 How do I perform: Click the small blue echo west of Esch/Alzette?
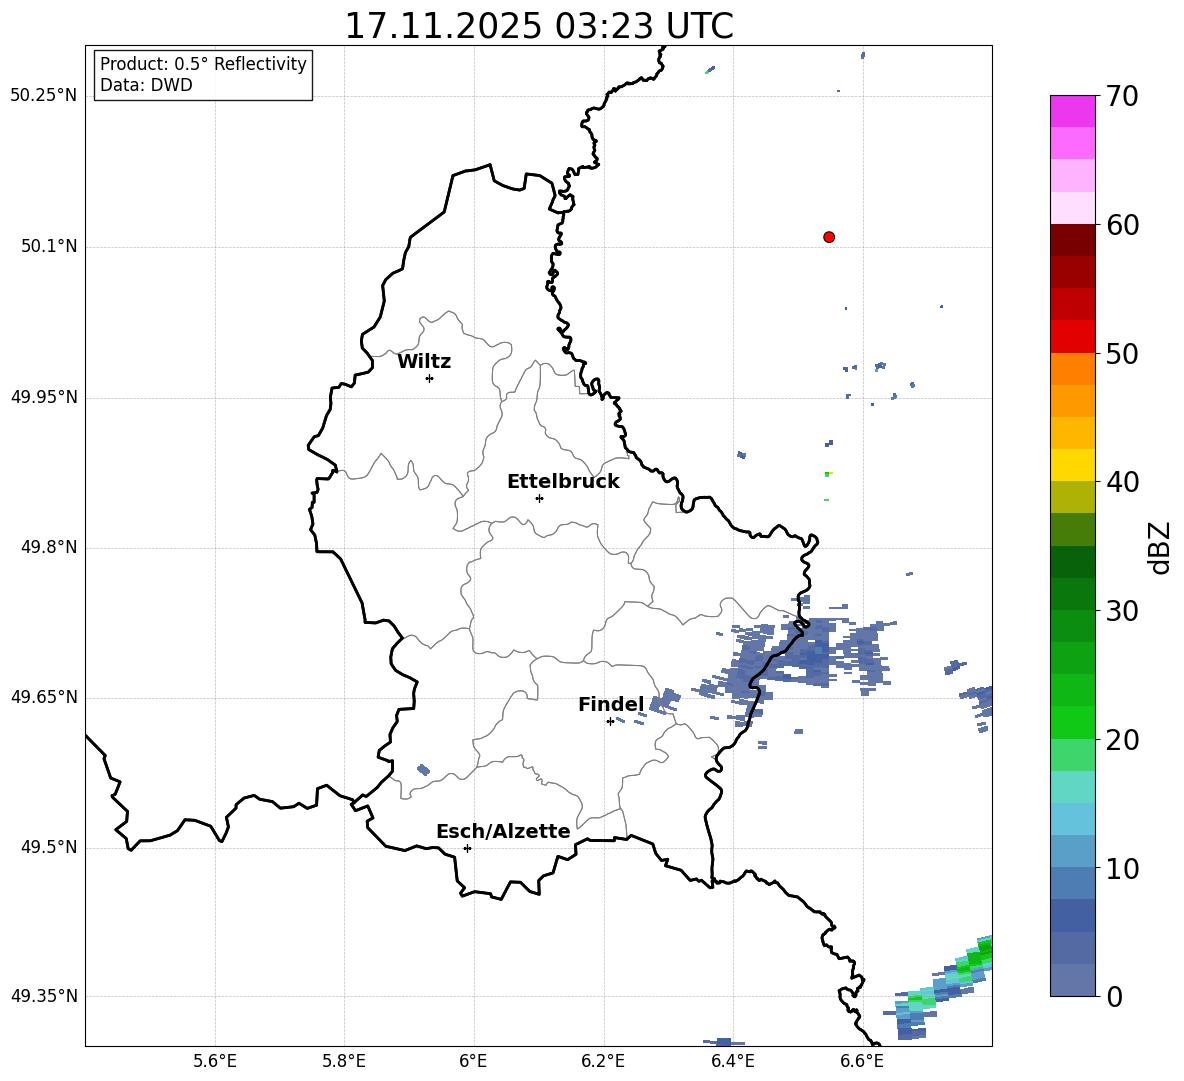tap(424, 769)
